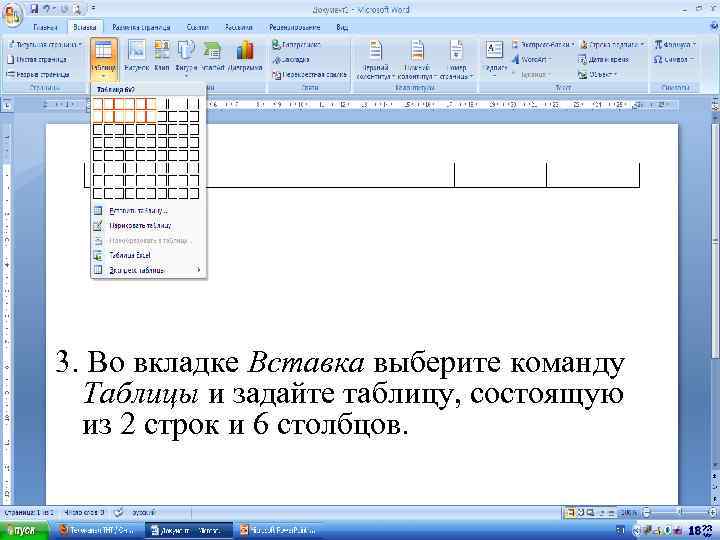Switch to the Рассылки ribbon tab
The image size is (720, 540).
(239, 28)
